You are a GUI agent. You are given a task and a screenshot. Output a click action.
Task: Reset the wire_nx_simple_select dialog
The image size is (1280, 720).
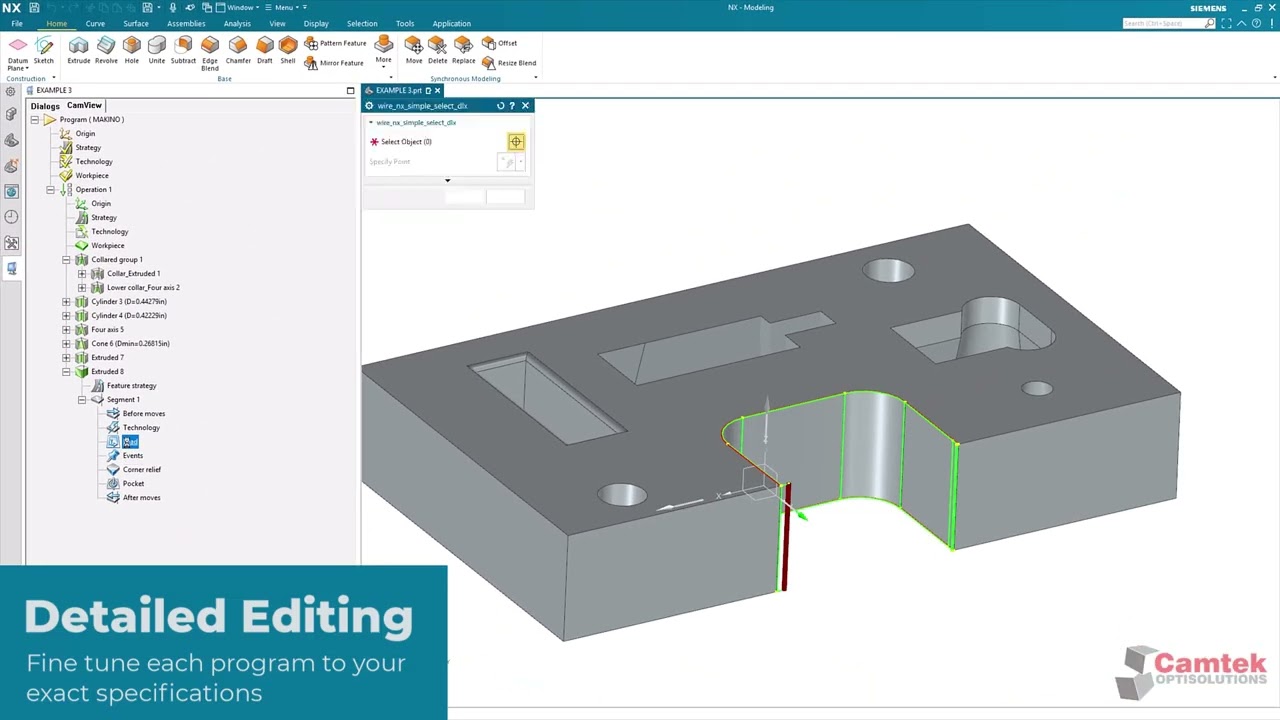pyautogui.click(x=501, y=106)
